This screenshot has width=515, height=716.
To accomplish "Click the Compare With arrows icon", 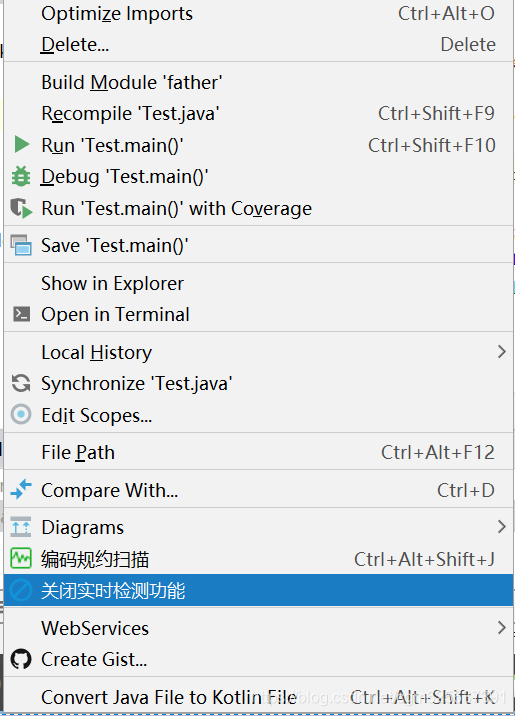I will [21, 489].
